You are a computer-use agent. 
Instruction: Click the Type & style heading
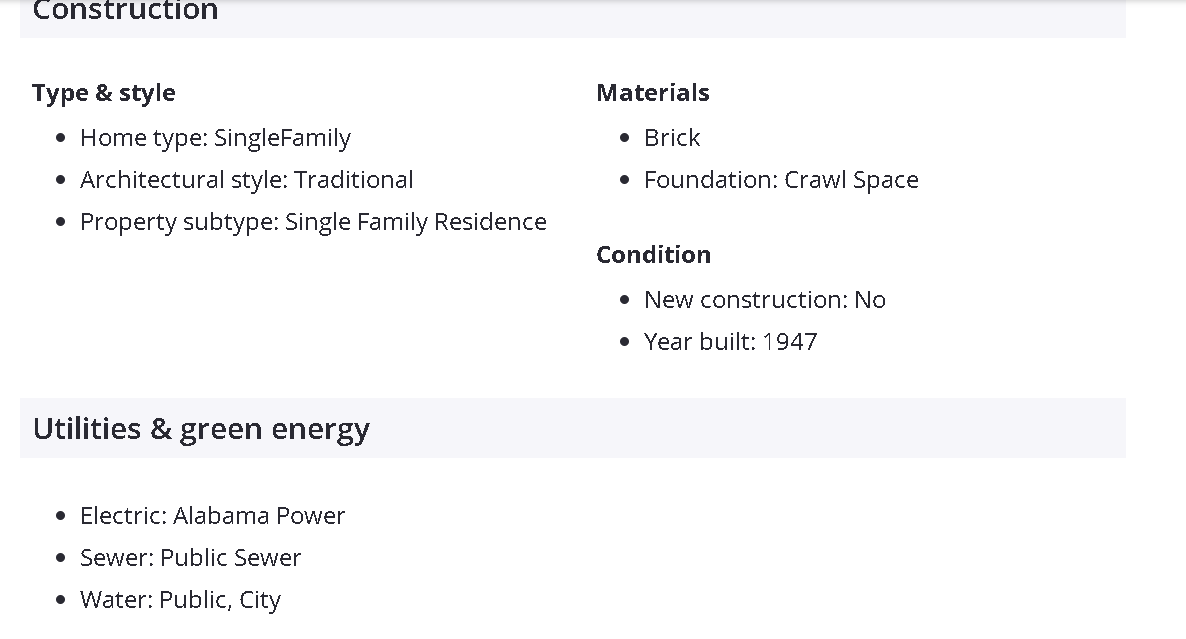click(104, 93)
